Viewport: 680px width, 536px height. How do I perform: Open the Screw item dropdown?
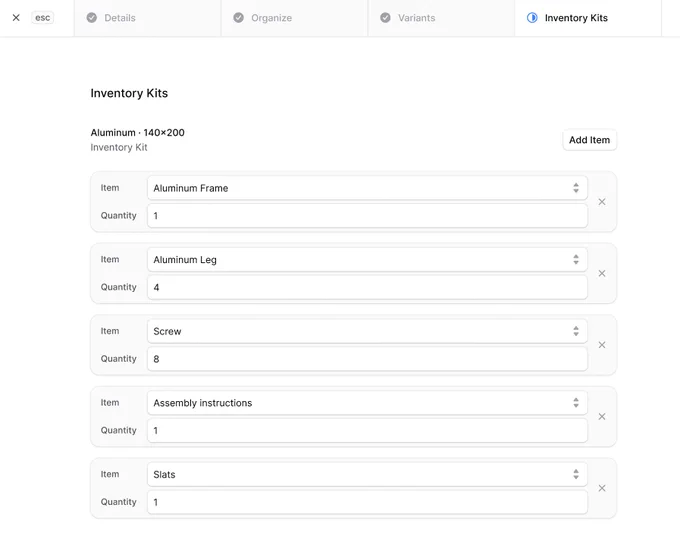pyautogui.click(x=367, y=331)
